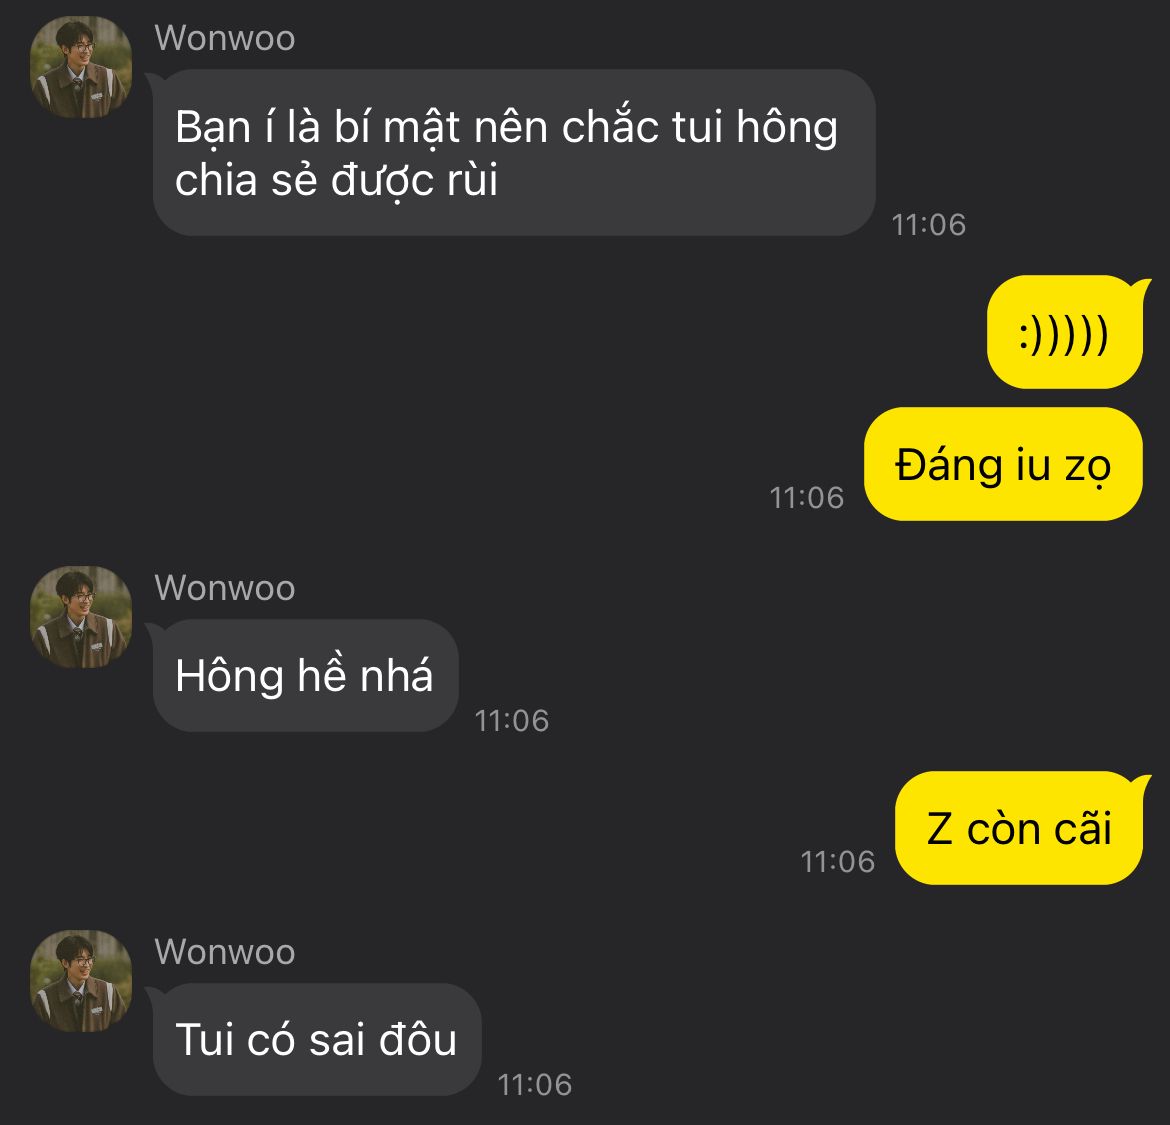Open Wonwoo's avatar beside the first message
This screenshot has width=1170, height=1125.
coord(81,67)
